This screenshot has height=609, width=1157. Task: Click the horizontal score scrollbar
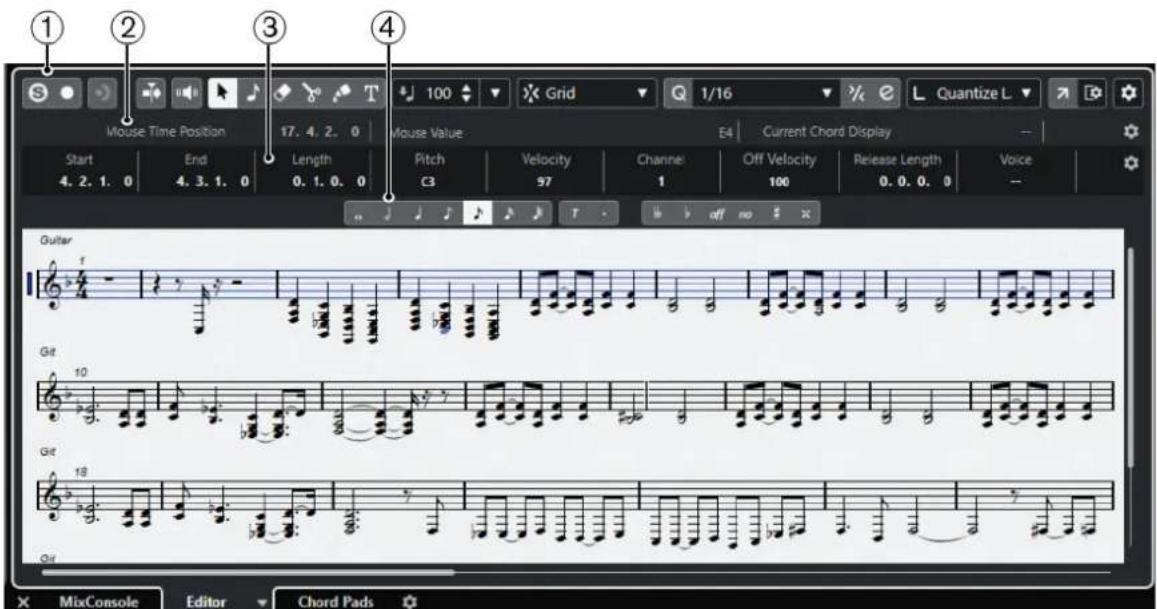(249, 571)
